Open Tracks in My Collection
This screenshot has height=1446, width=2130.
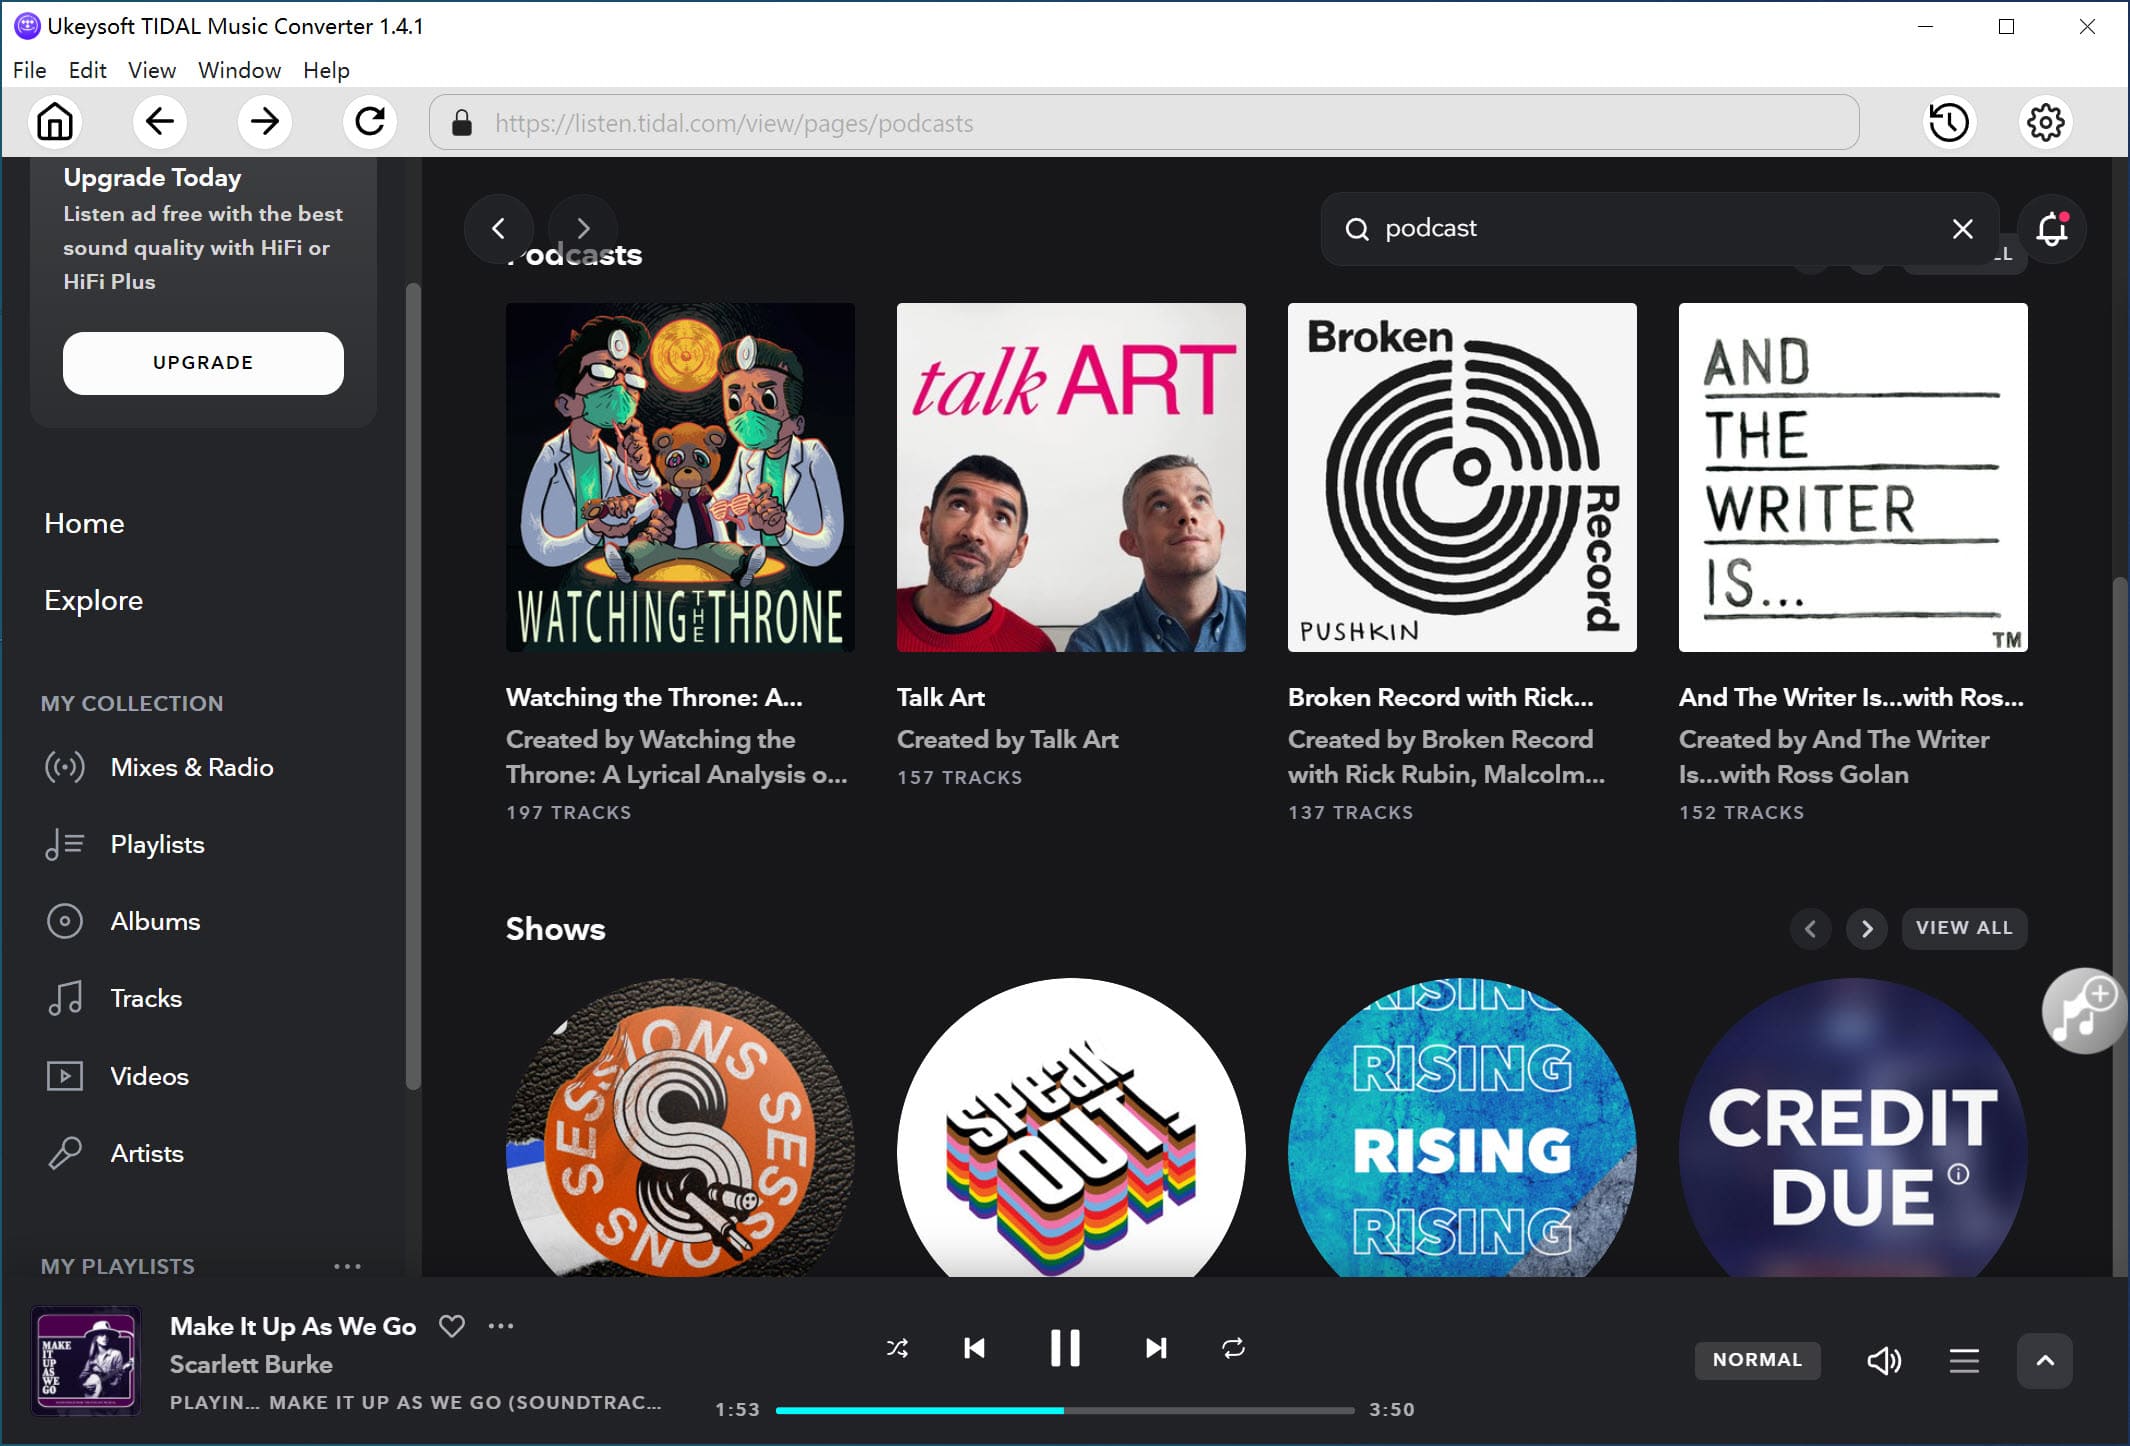[113, 998]
